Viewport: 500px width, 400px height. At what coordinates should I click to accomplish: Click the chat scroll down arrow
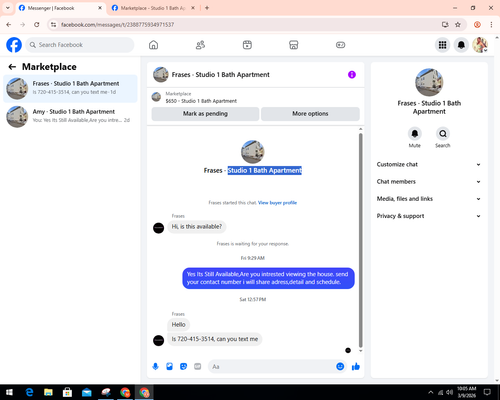click(360, 351)
